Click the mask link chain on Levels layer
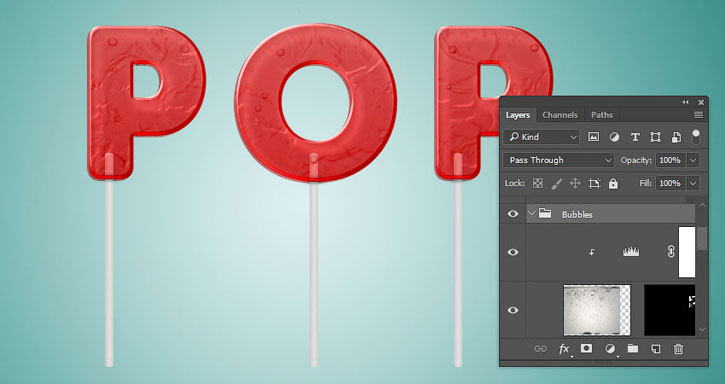The width and height of the screenshot is (725, 384). point(670,252)
